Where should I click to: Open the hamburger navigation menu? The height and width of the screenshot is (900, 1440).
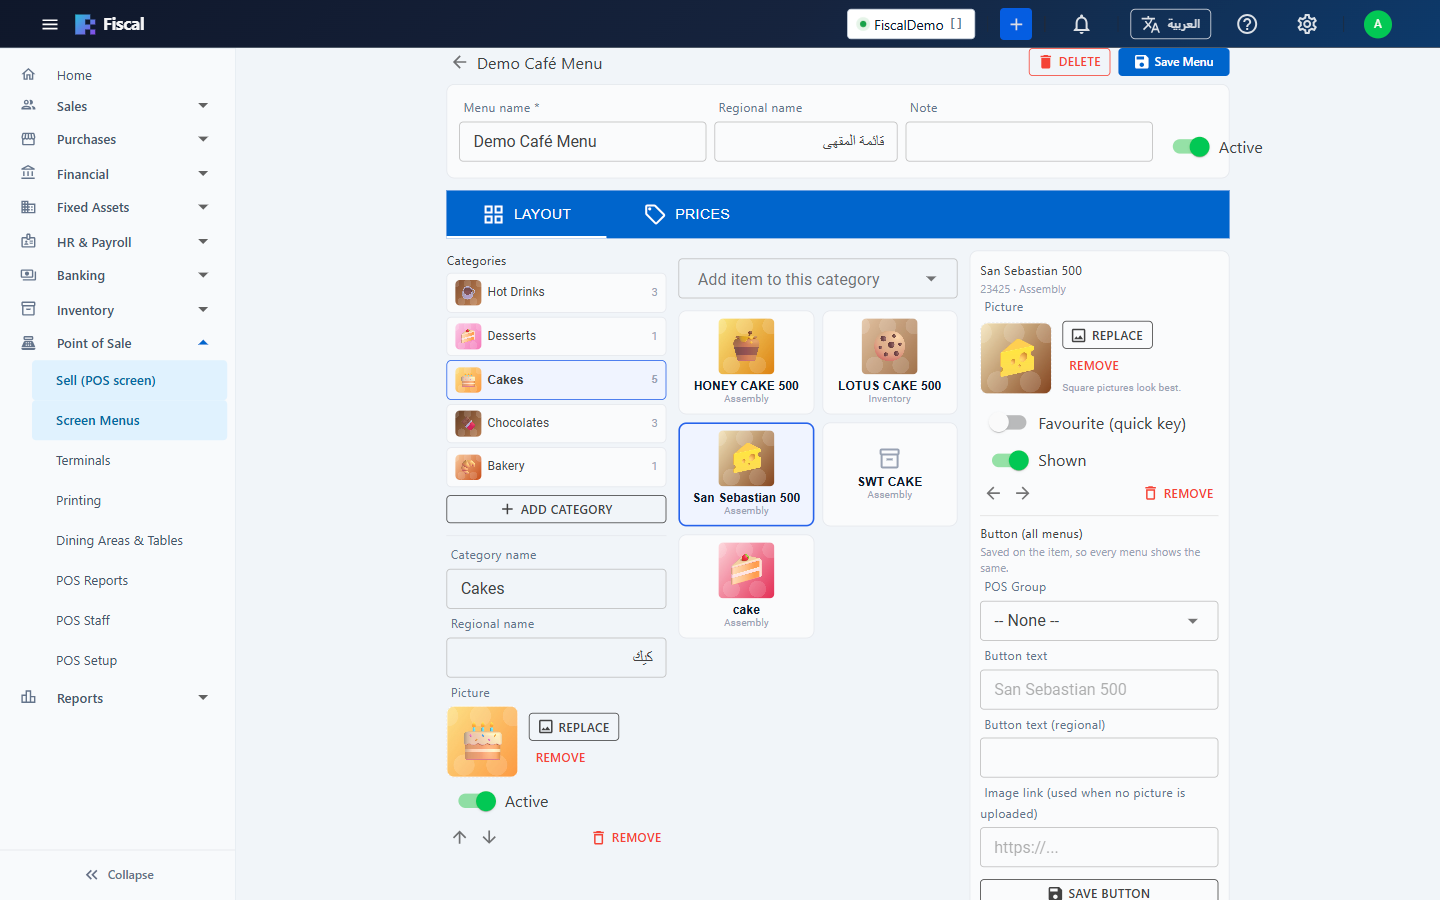[50, 24]
